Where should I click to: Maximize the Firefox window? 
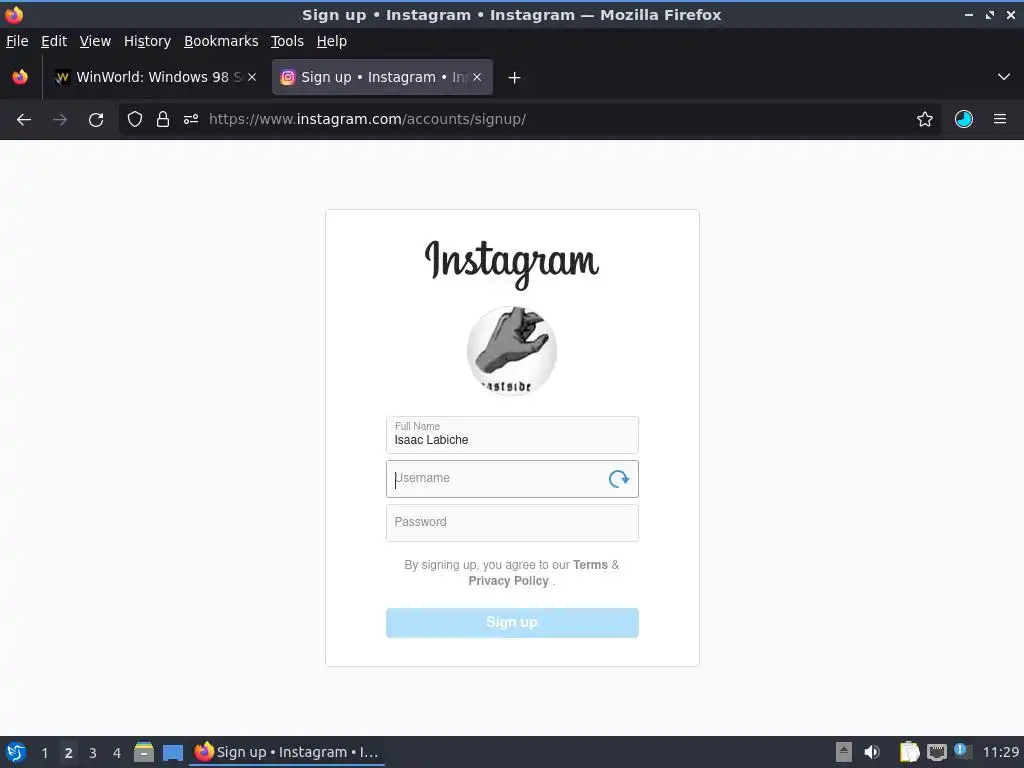pyautogui.click(x=990, y=15)
